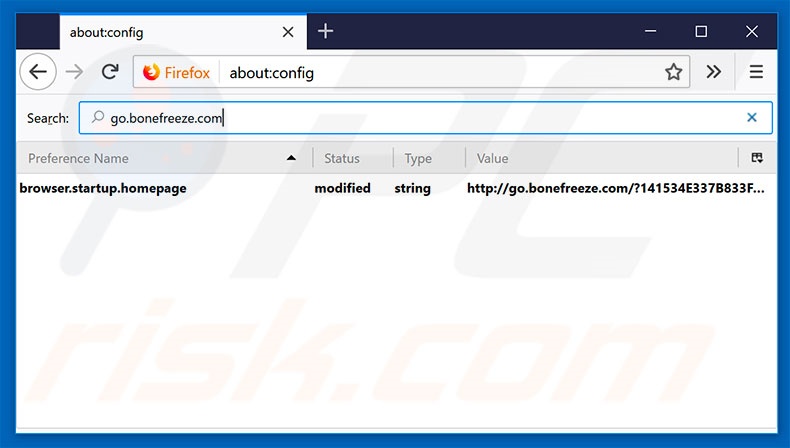The image size is (790, 448).
Task: Select the browser.startup.homepage preference row
Action: 103,188
